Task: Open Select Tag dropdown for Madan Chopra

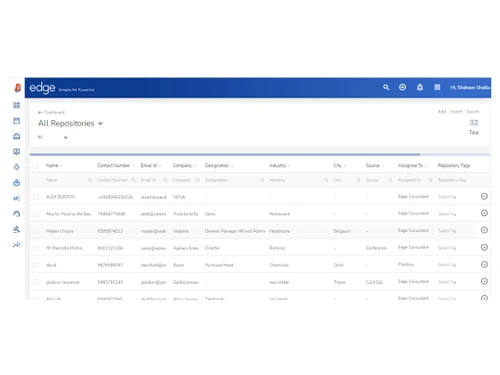Action: (447, 231)
